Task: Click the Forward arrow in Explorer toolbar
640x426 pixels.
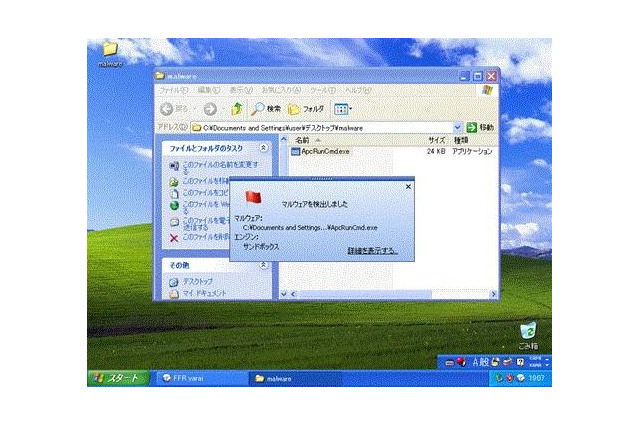Action: (x=210, y=109)
